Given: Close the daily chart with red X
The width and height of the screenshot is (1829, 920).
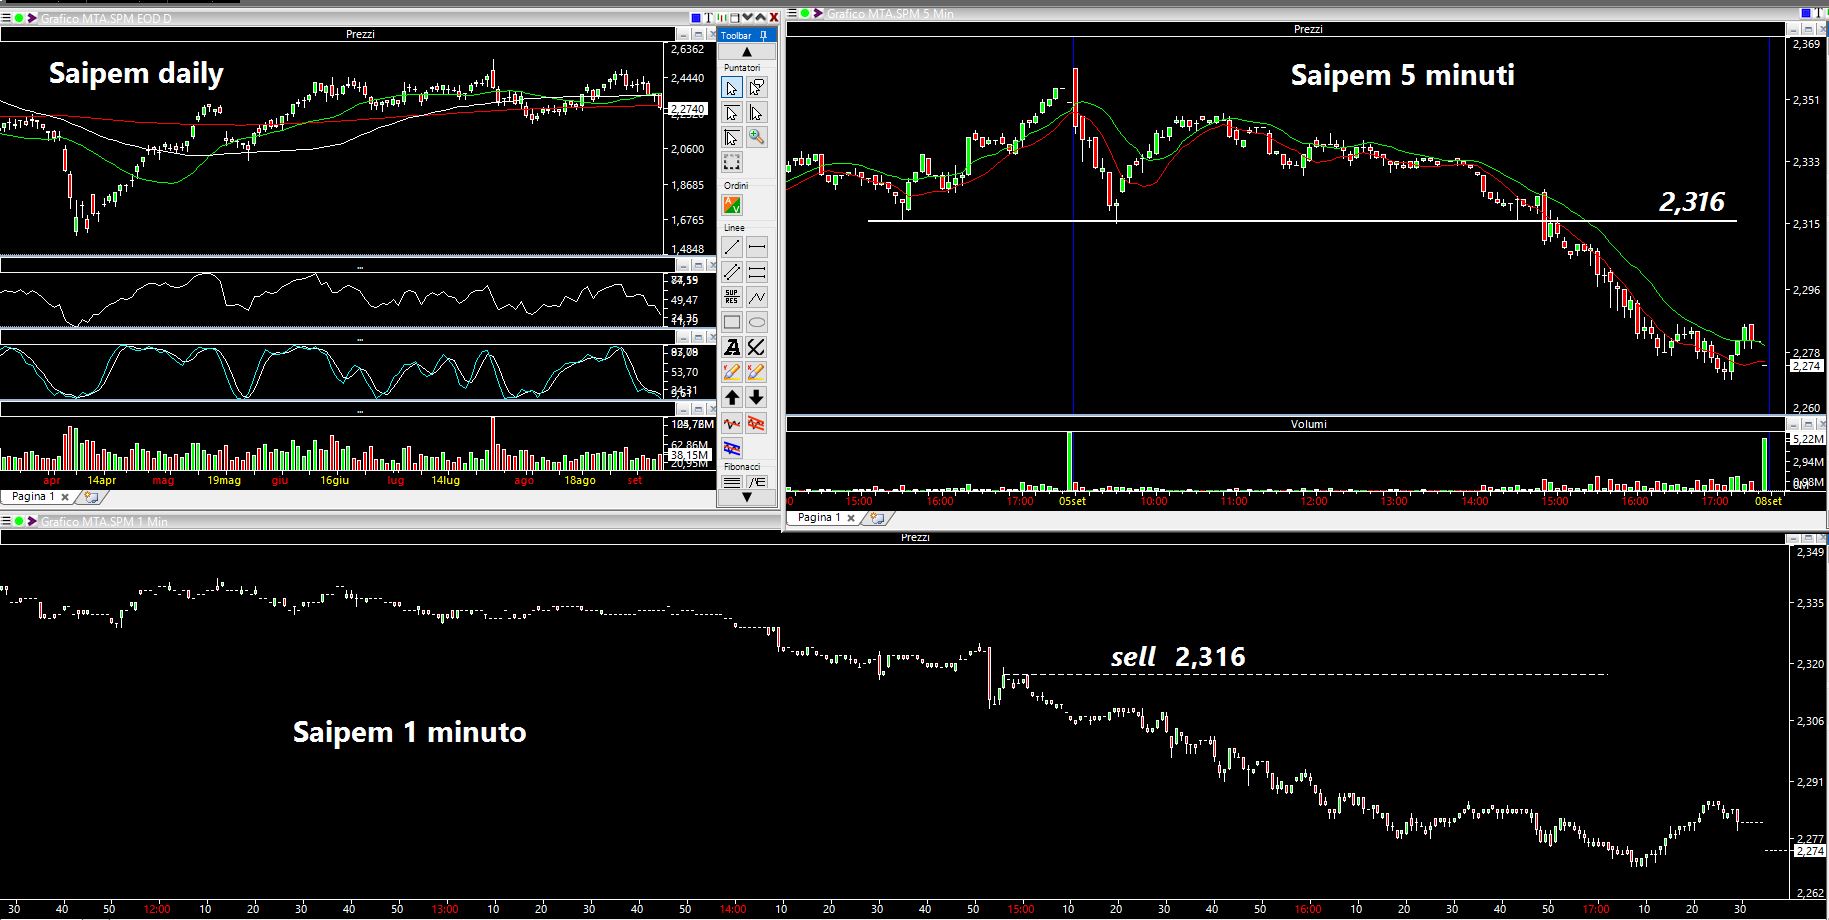Looking at the screenshot, I should coord(774,18).
